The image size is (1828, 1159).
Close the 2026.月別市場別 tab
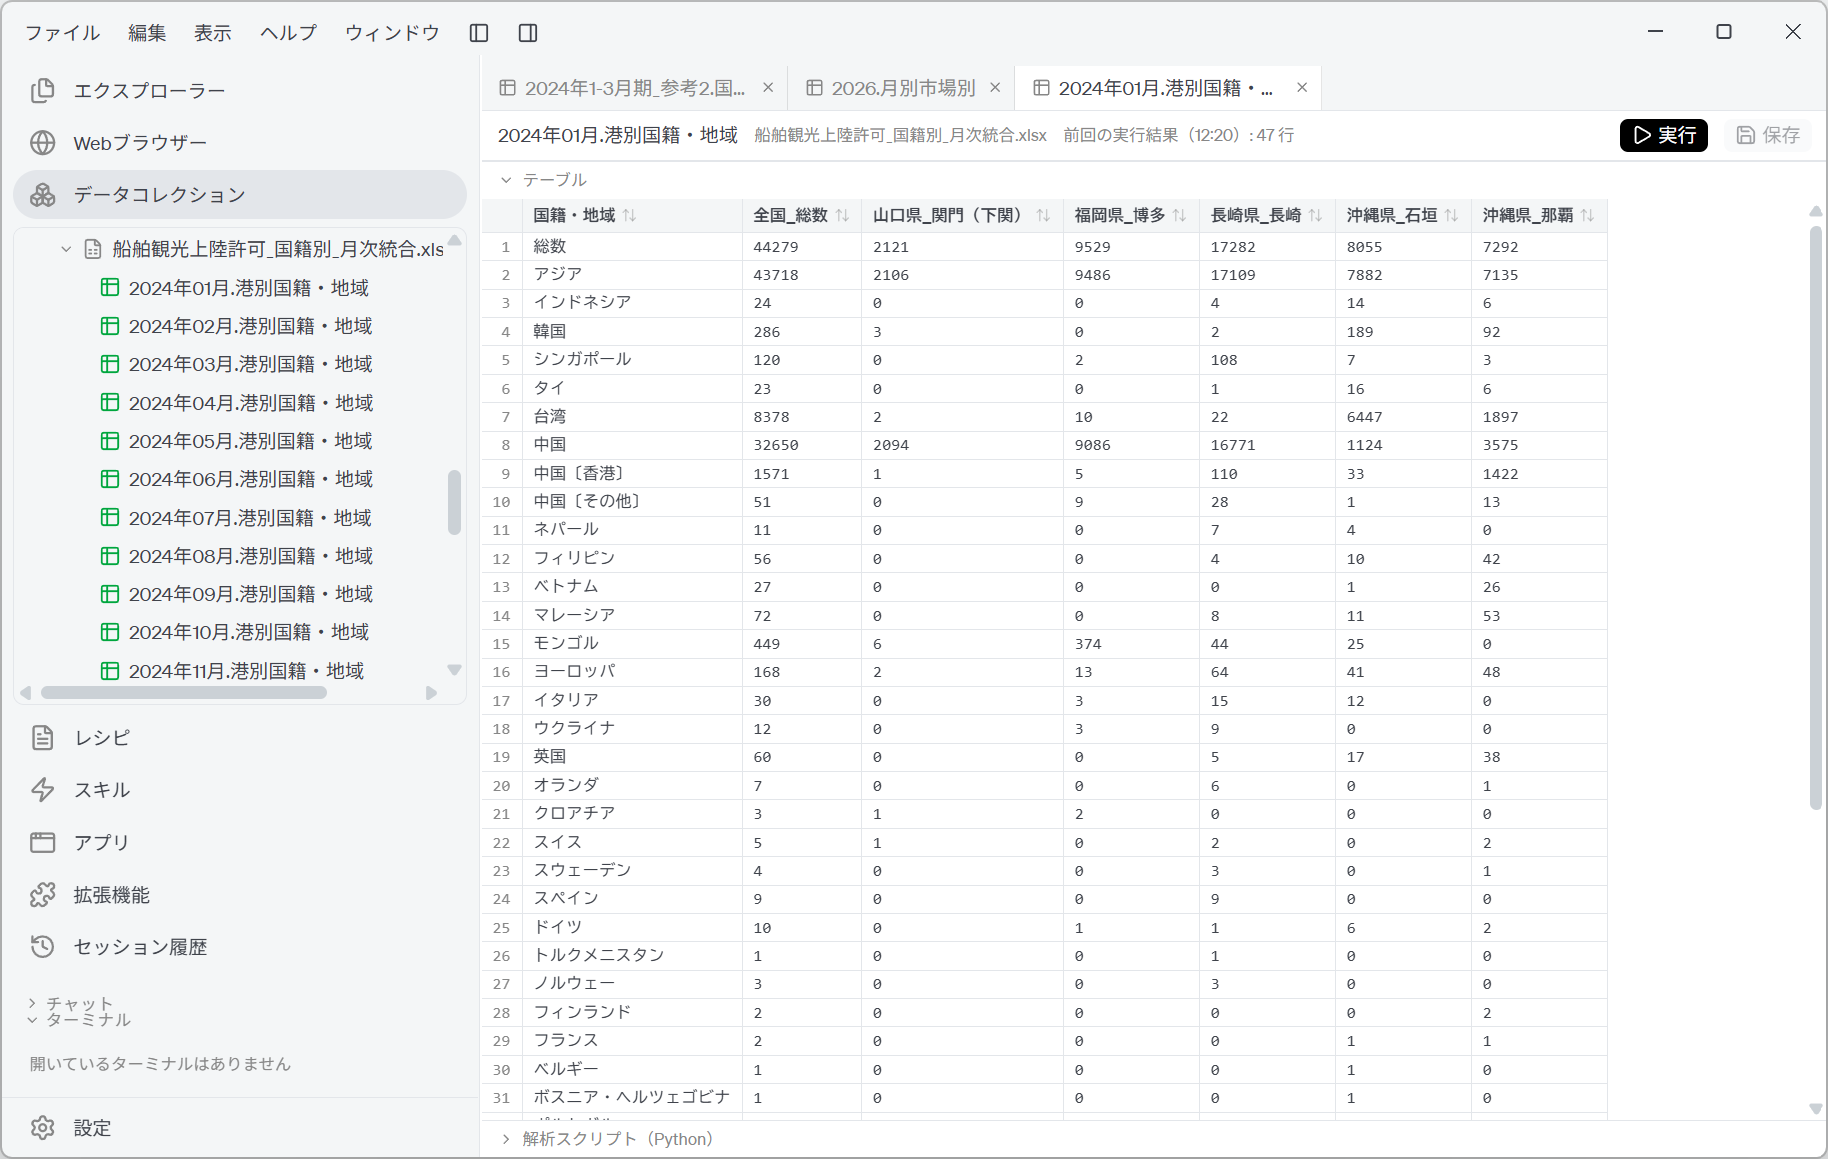(x=995, y=88)
